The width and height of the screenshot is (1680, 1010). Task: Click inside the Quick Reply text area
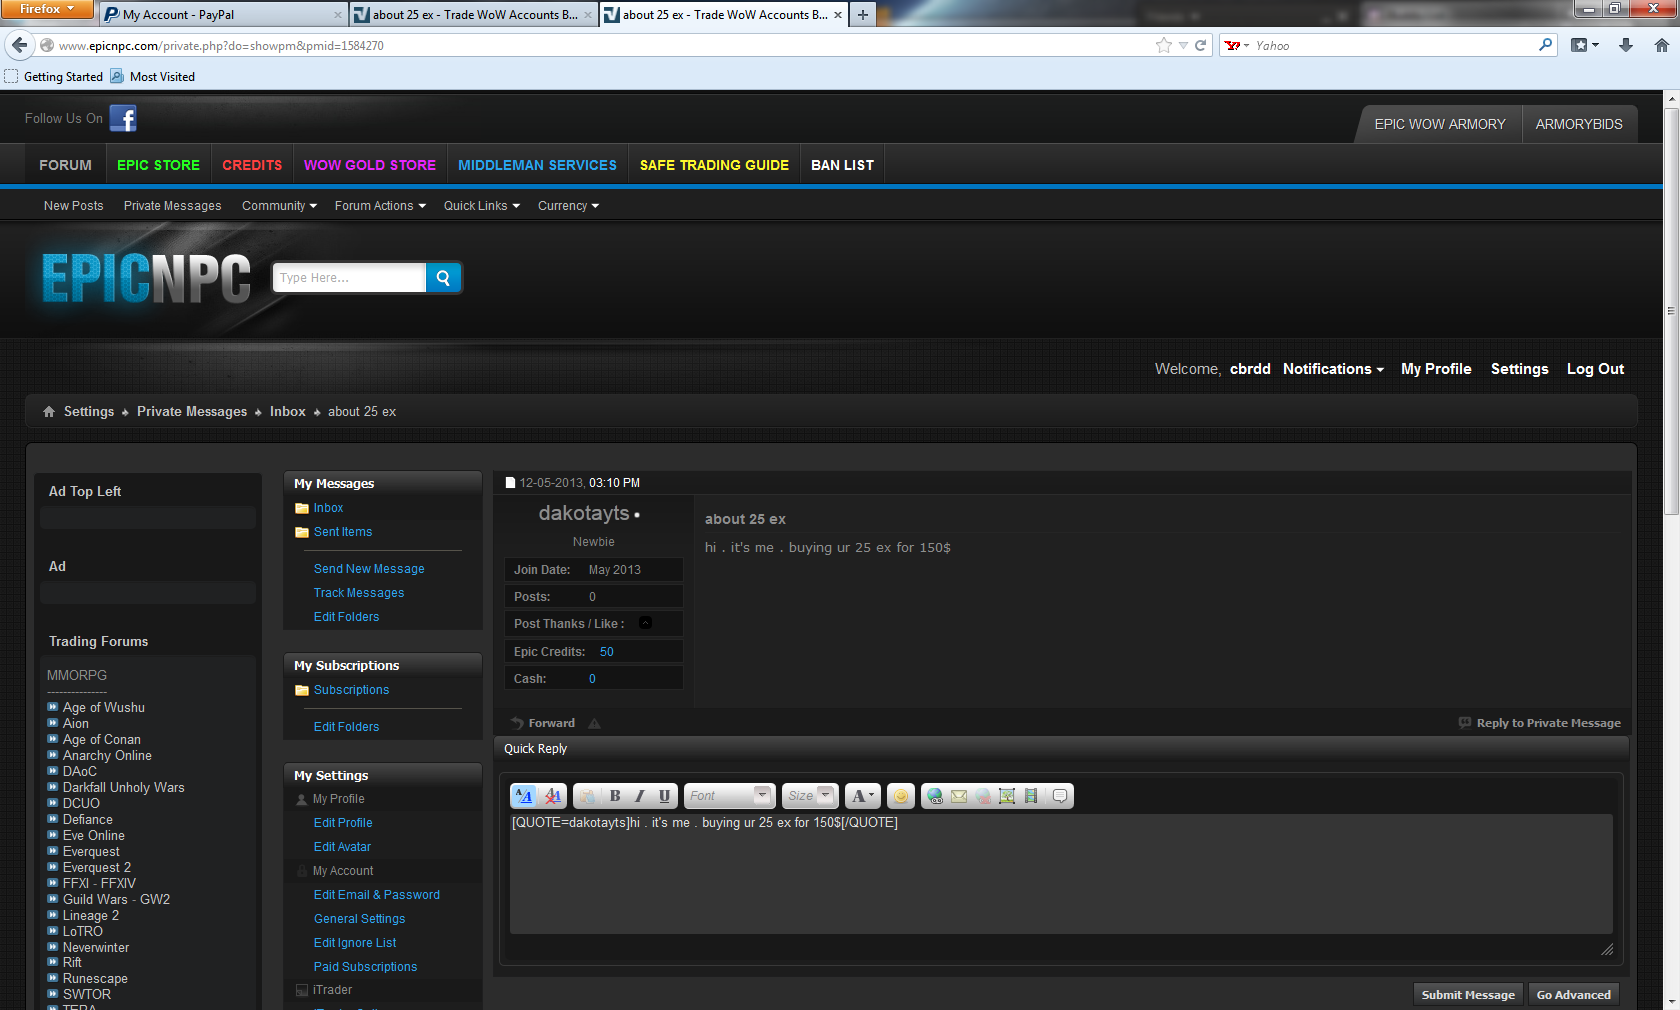coord(1061,874)
